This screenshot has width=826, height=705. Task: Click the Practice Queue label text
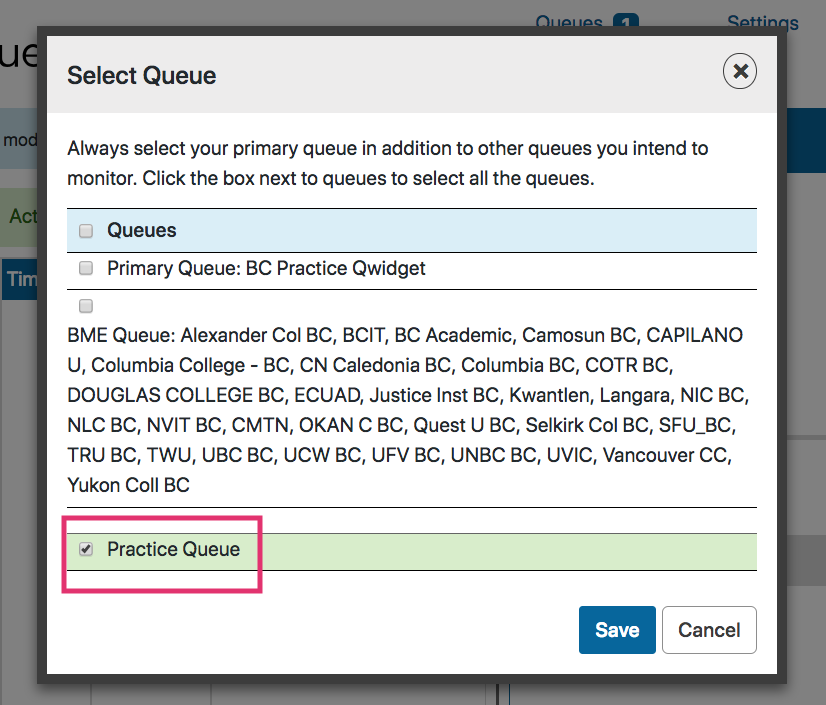tap(173, 549)
